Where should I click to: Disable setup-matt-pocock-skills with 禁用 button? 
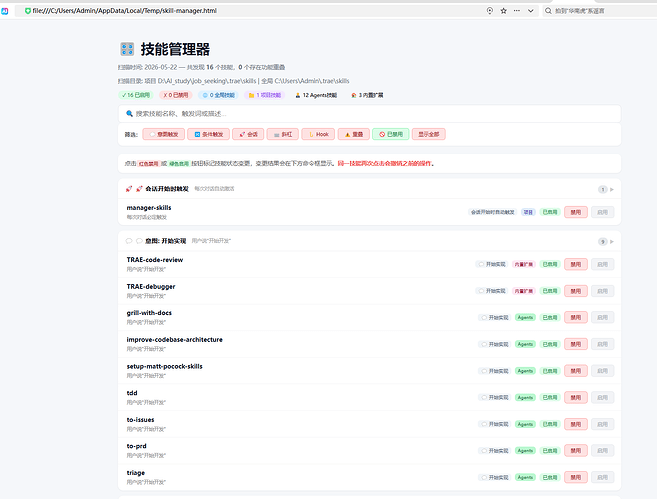pyautogui.click(x=576, y=371)
